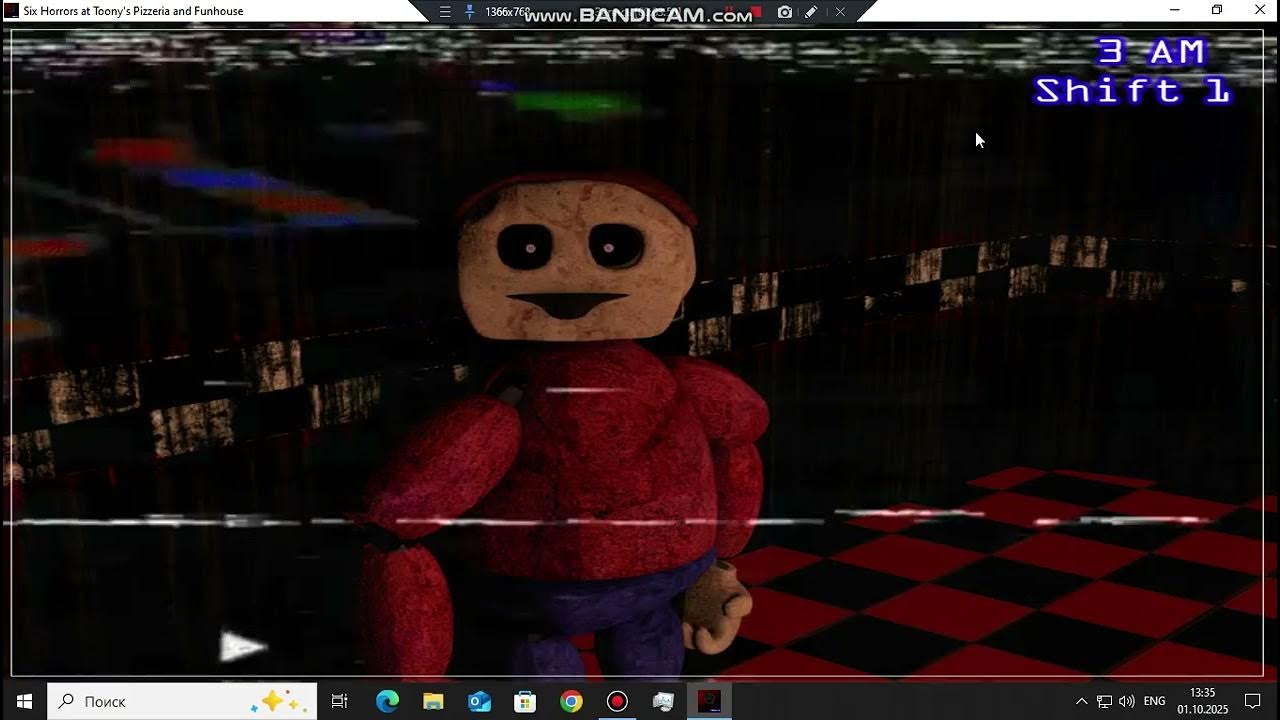Open the volume control in system tray
Image resolution: width=1280 pixels, height=720 pixels.
[1127, 701]
